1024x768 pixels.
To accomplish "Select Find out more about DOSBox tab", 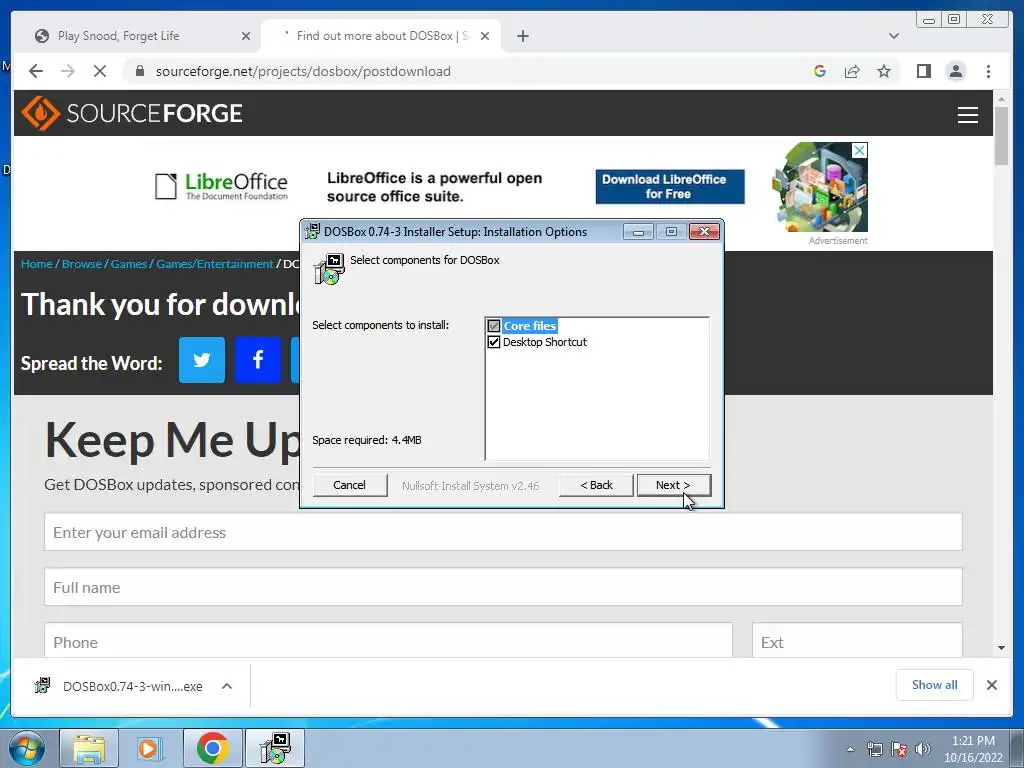I will point(381,36).
